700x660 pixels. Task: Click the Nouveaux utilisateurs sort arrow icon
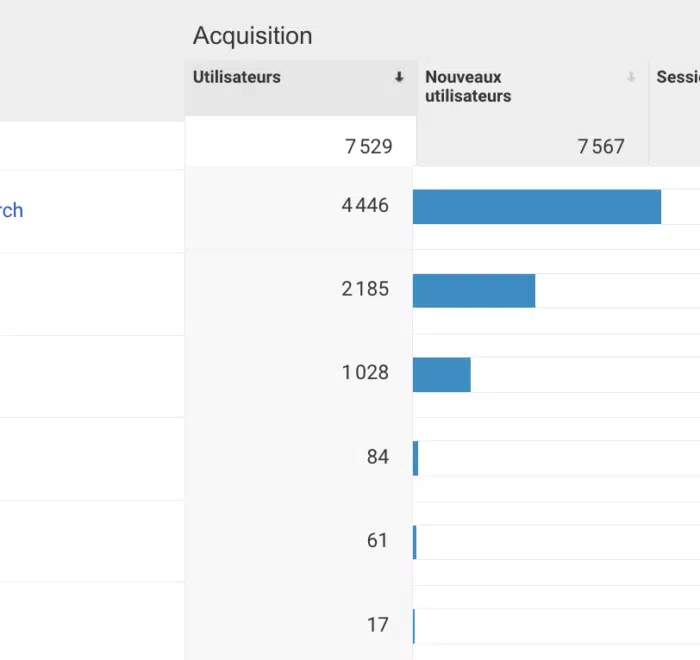pyautogui.click(x=631, y=78)
